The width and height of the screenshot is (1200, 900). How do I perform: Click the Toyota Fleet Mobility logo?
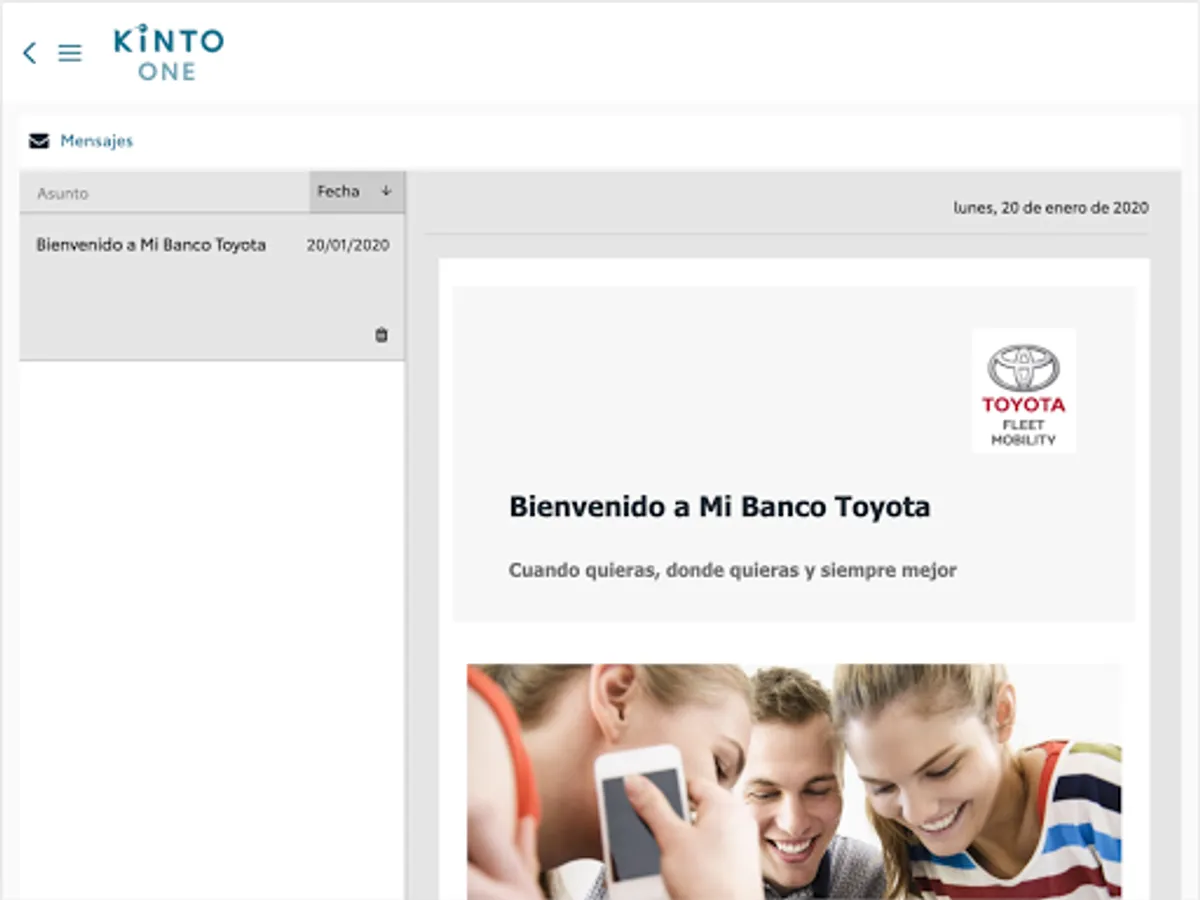coord(1024,391)
